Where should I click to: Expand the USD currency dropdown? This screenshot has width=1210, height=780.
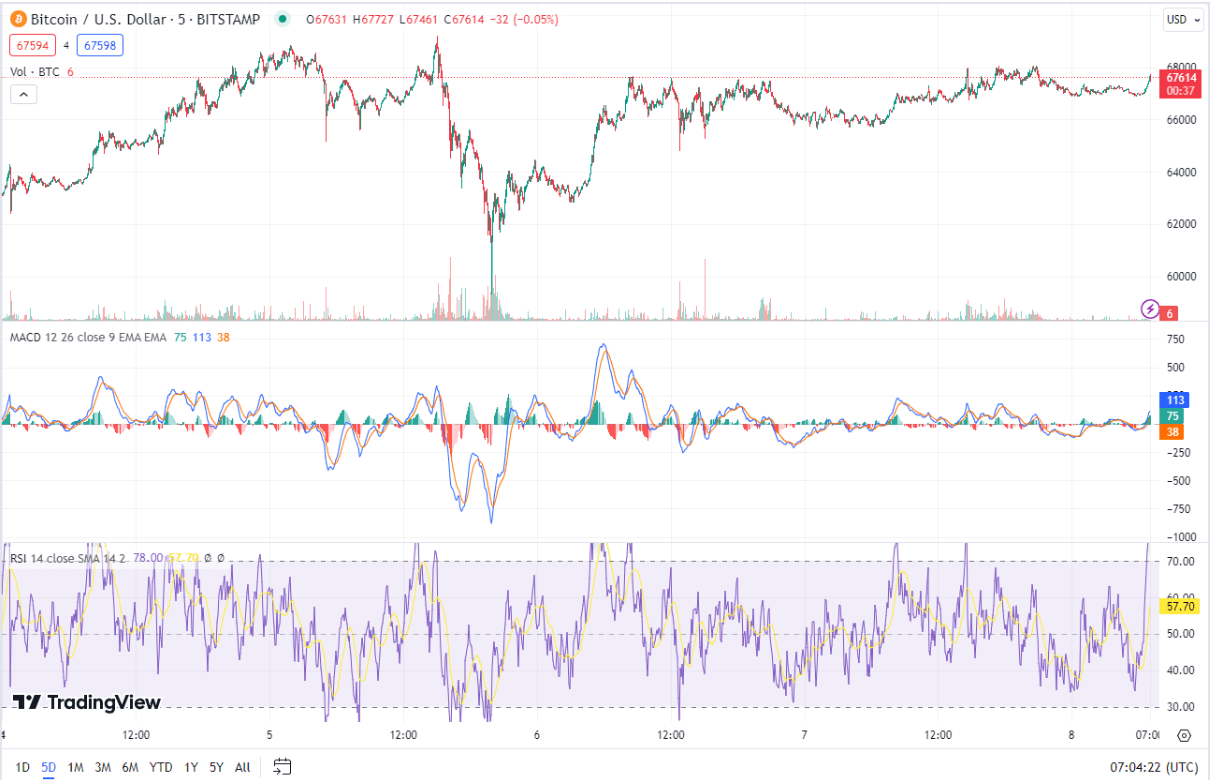click(x=1181, y=19)
